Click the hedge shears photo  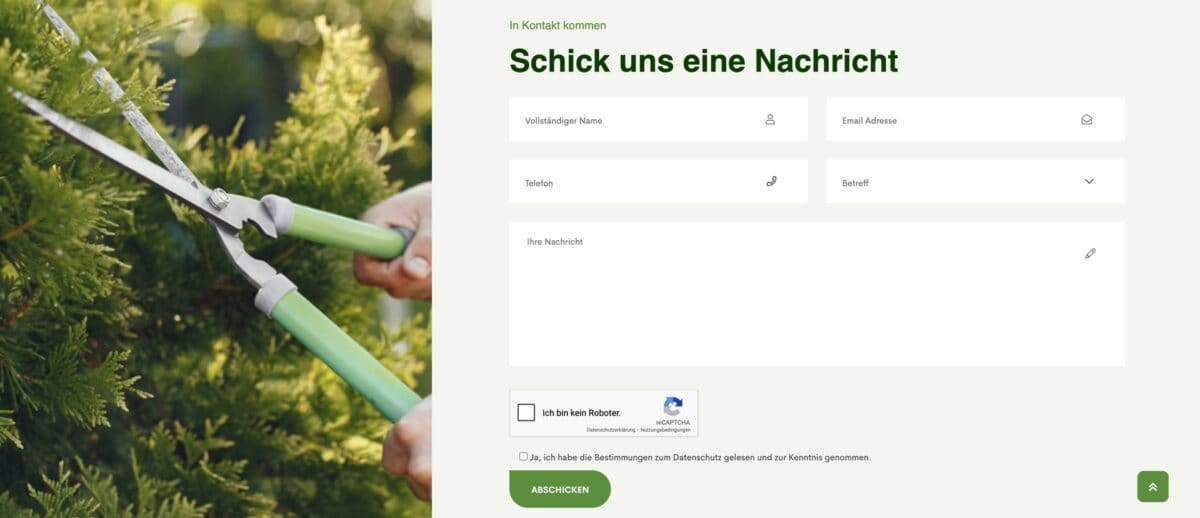216,259
